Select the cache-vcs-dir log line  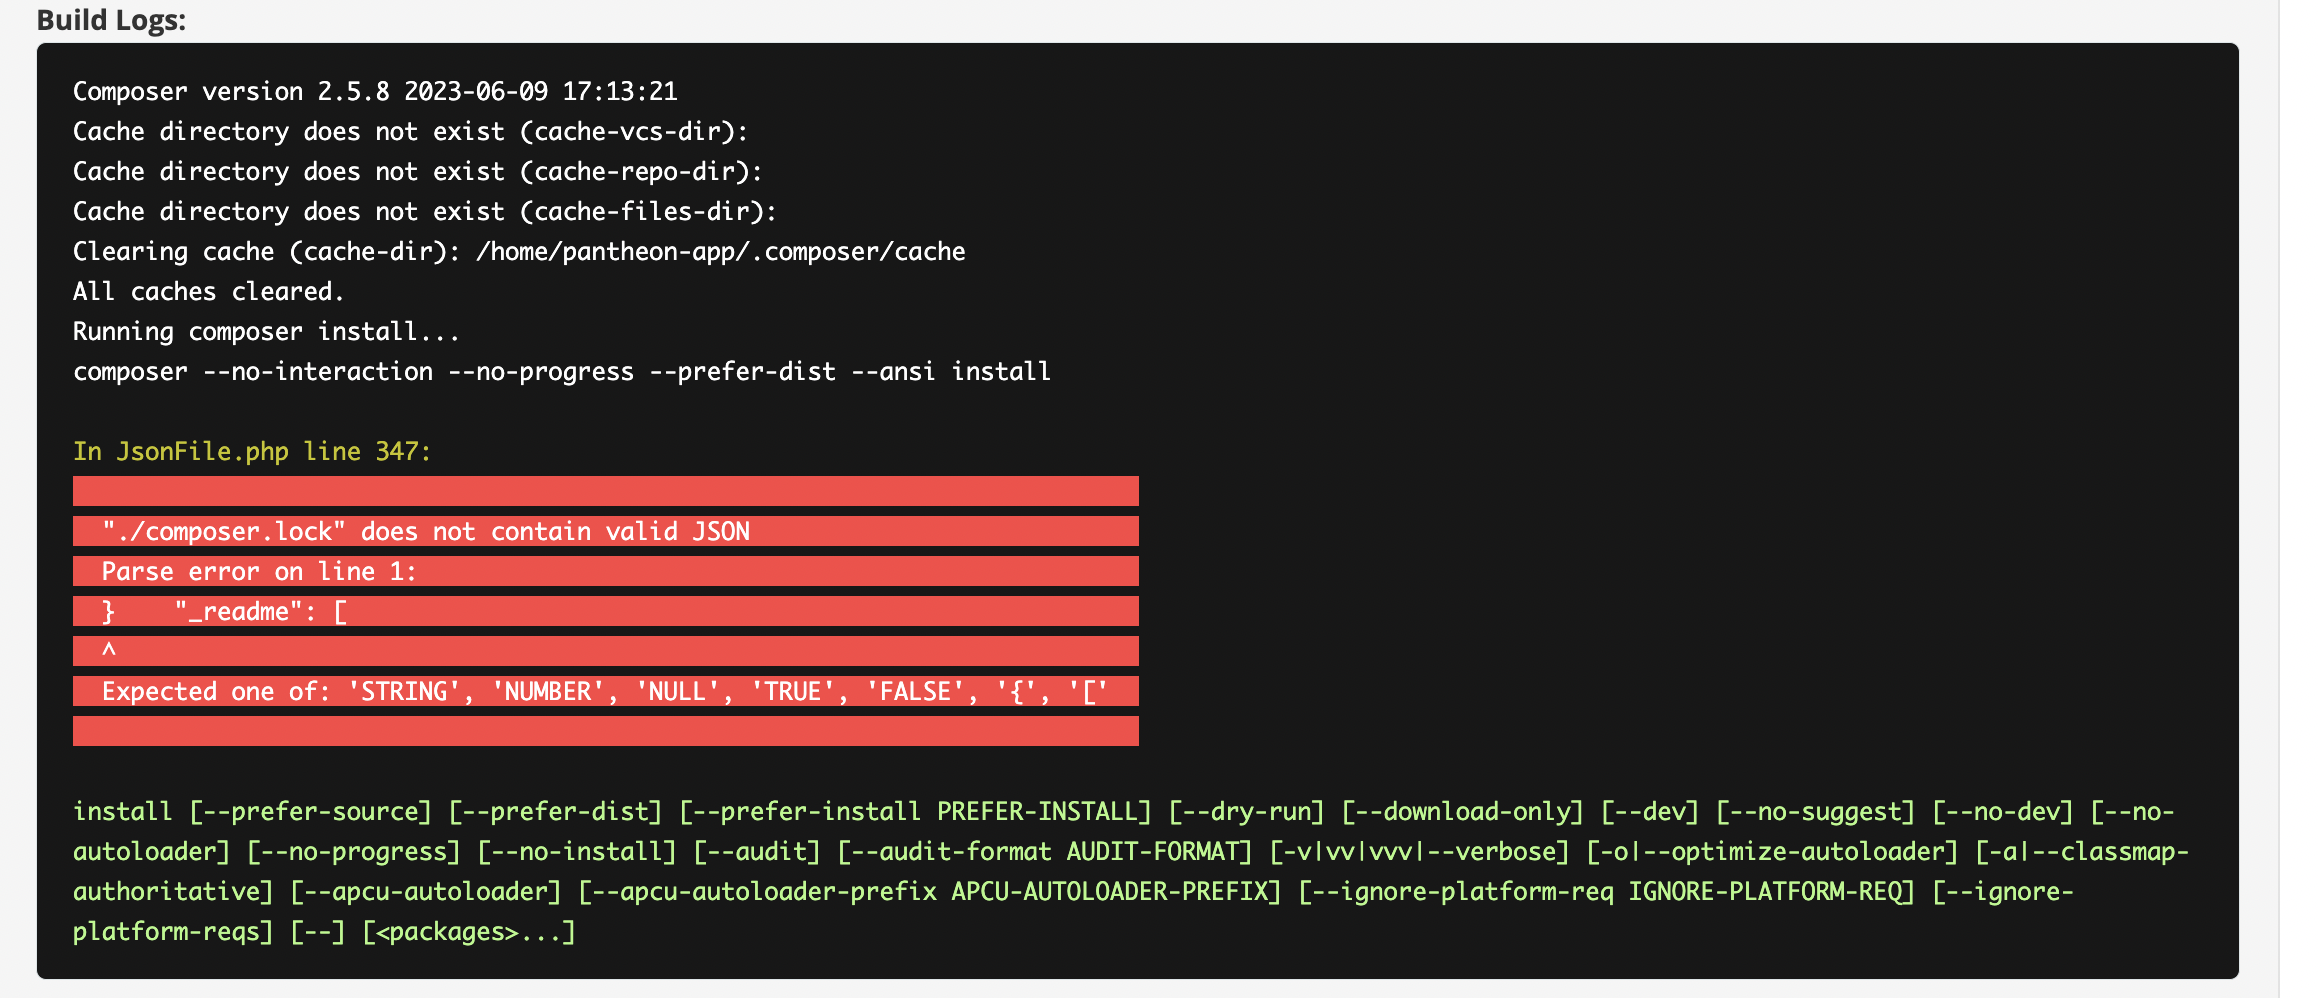point(410,131)
